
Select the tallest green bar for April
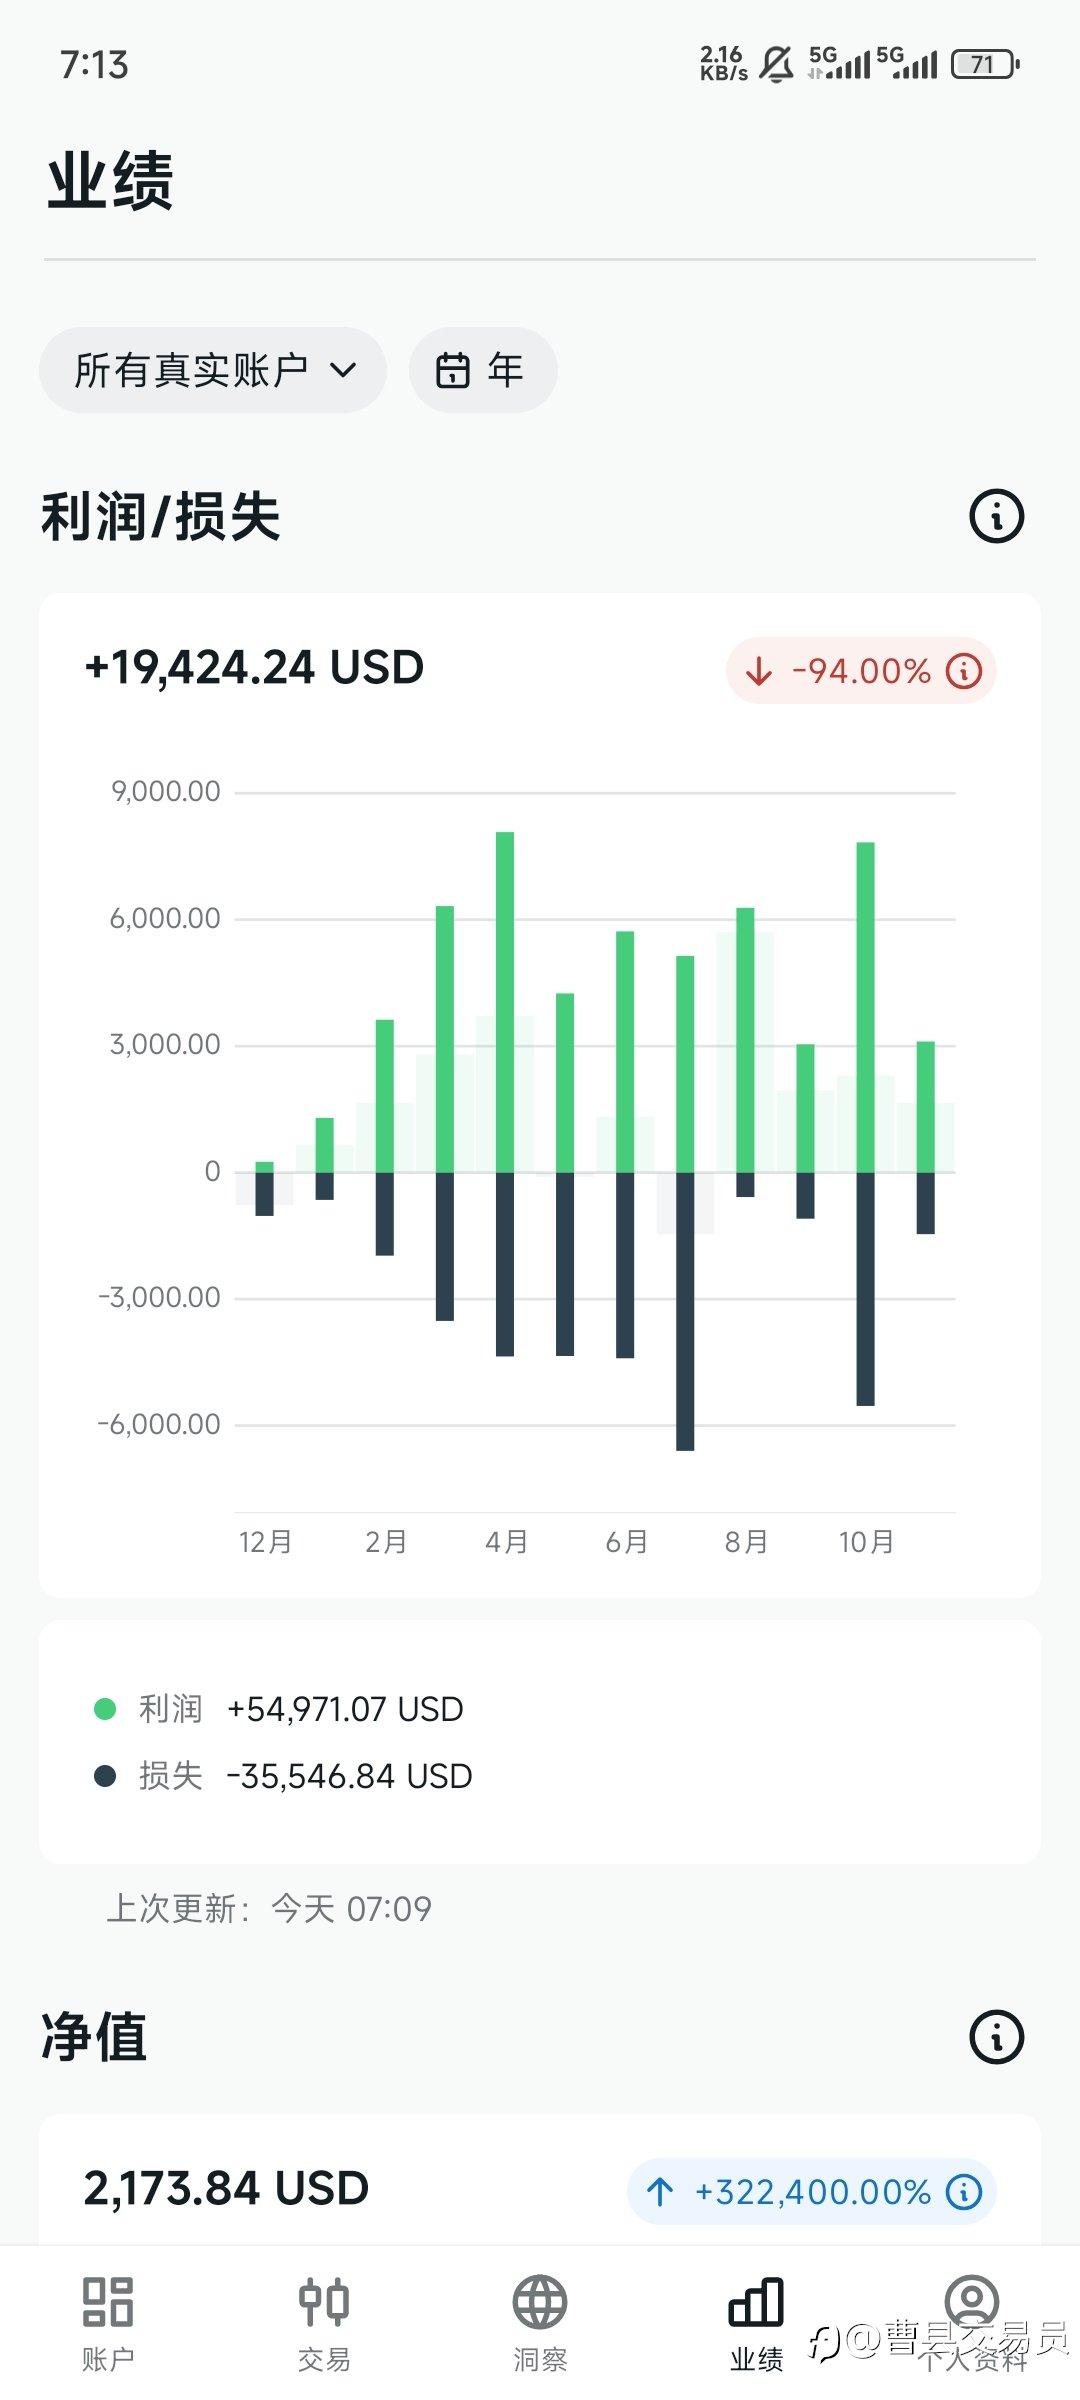pos(505,1000)
